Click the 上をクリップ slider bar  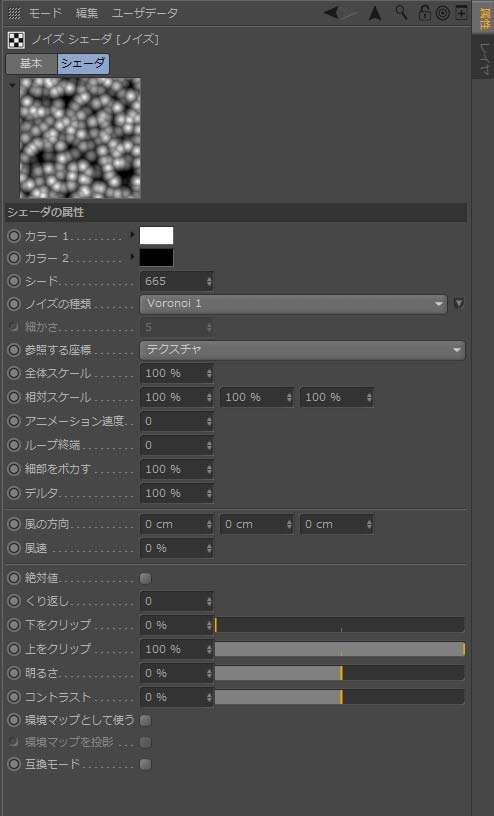coord(339,649)
